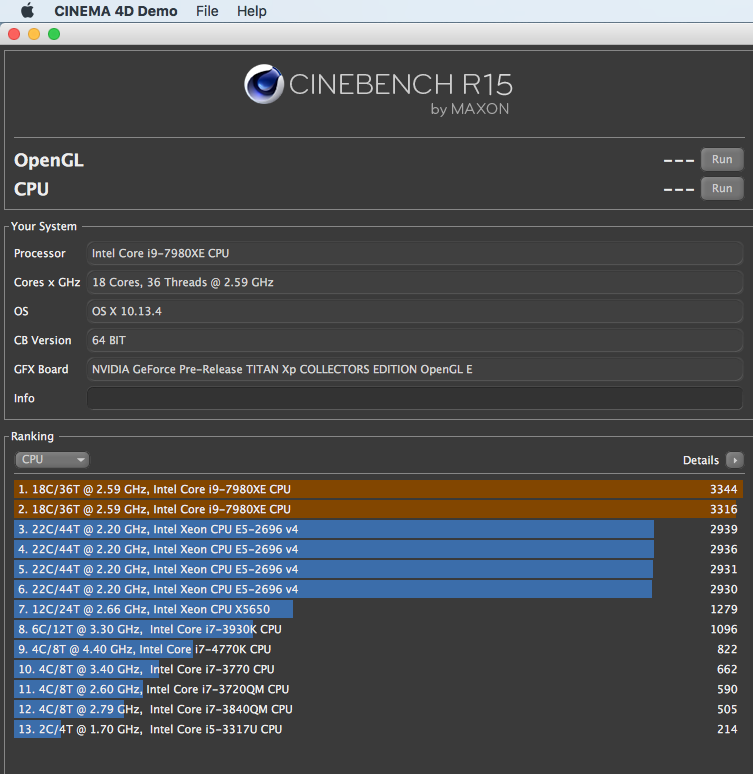
Task: Run the OpenGL benchmark
Action: [x=722, y=159]
